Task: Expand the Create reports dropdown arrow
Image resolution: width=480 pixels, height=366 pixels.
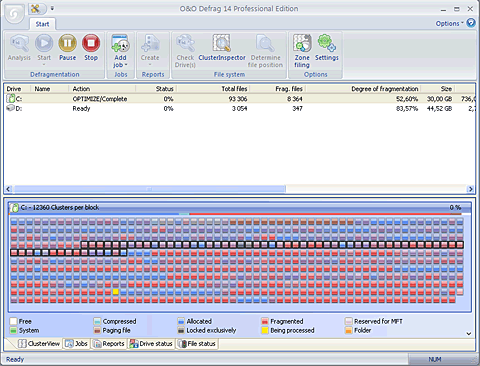Action: tap(150, 65)
